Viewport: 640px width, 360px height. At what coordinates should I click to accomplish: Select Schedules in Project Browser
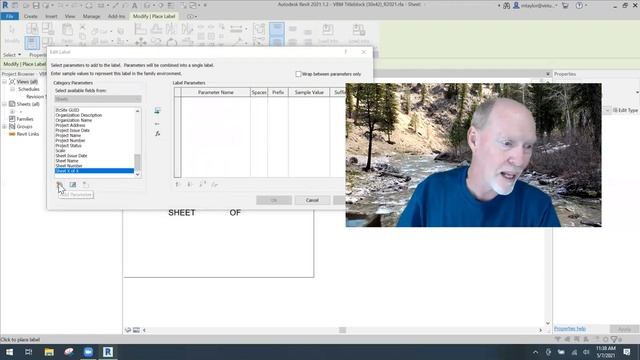(x=29, y=89)
